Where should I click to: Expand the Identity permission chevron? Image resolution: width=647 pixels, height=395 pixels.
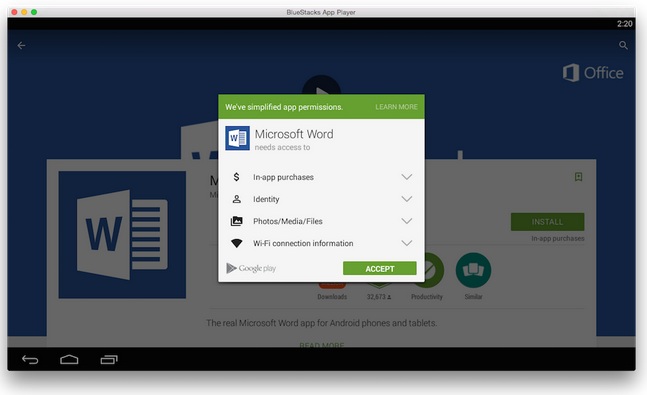pos(406,199)
